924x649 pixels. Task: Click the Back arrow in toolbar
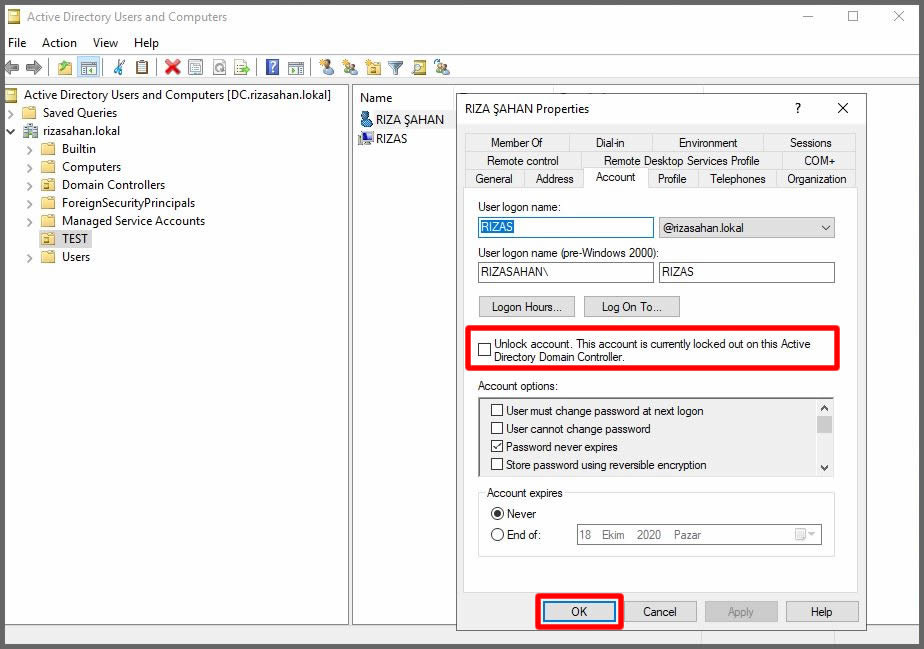click(12, 68)
